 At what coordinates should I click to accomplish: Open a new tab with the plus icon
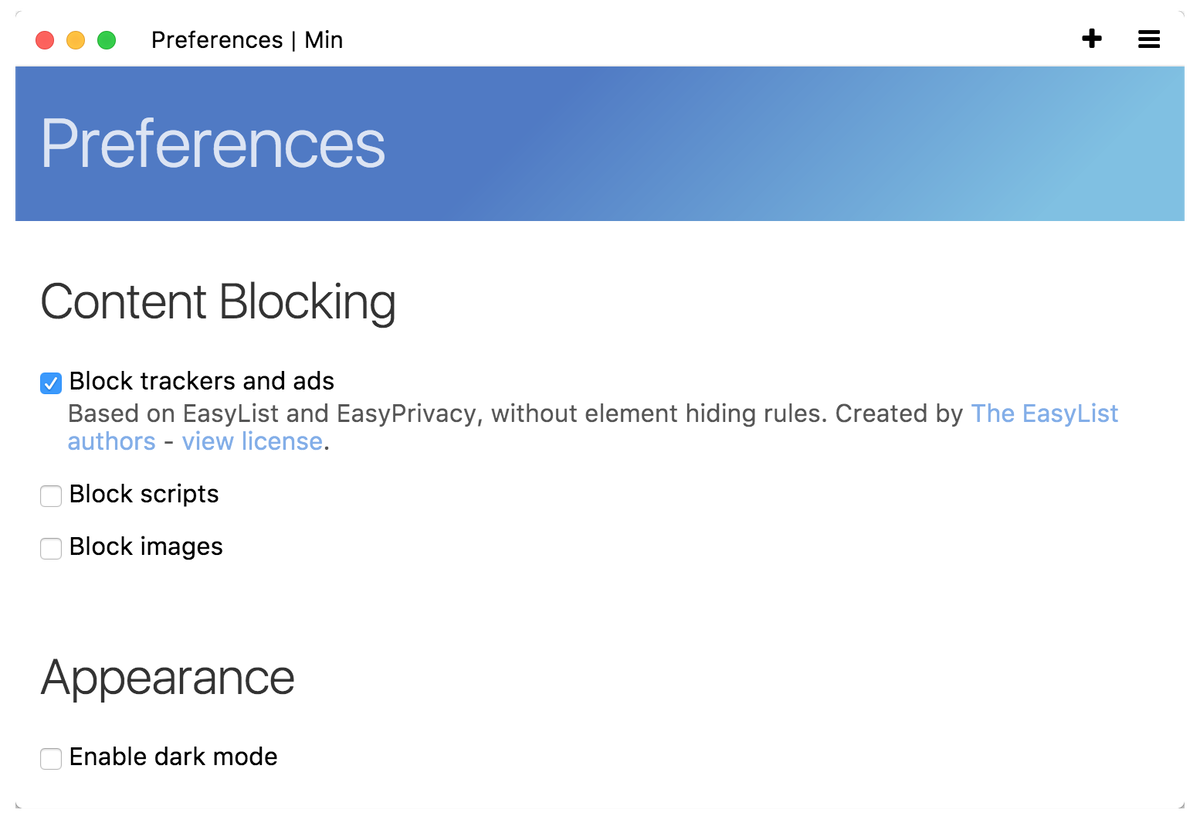1092,39
